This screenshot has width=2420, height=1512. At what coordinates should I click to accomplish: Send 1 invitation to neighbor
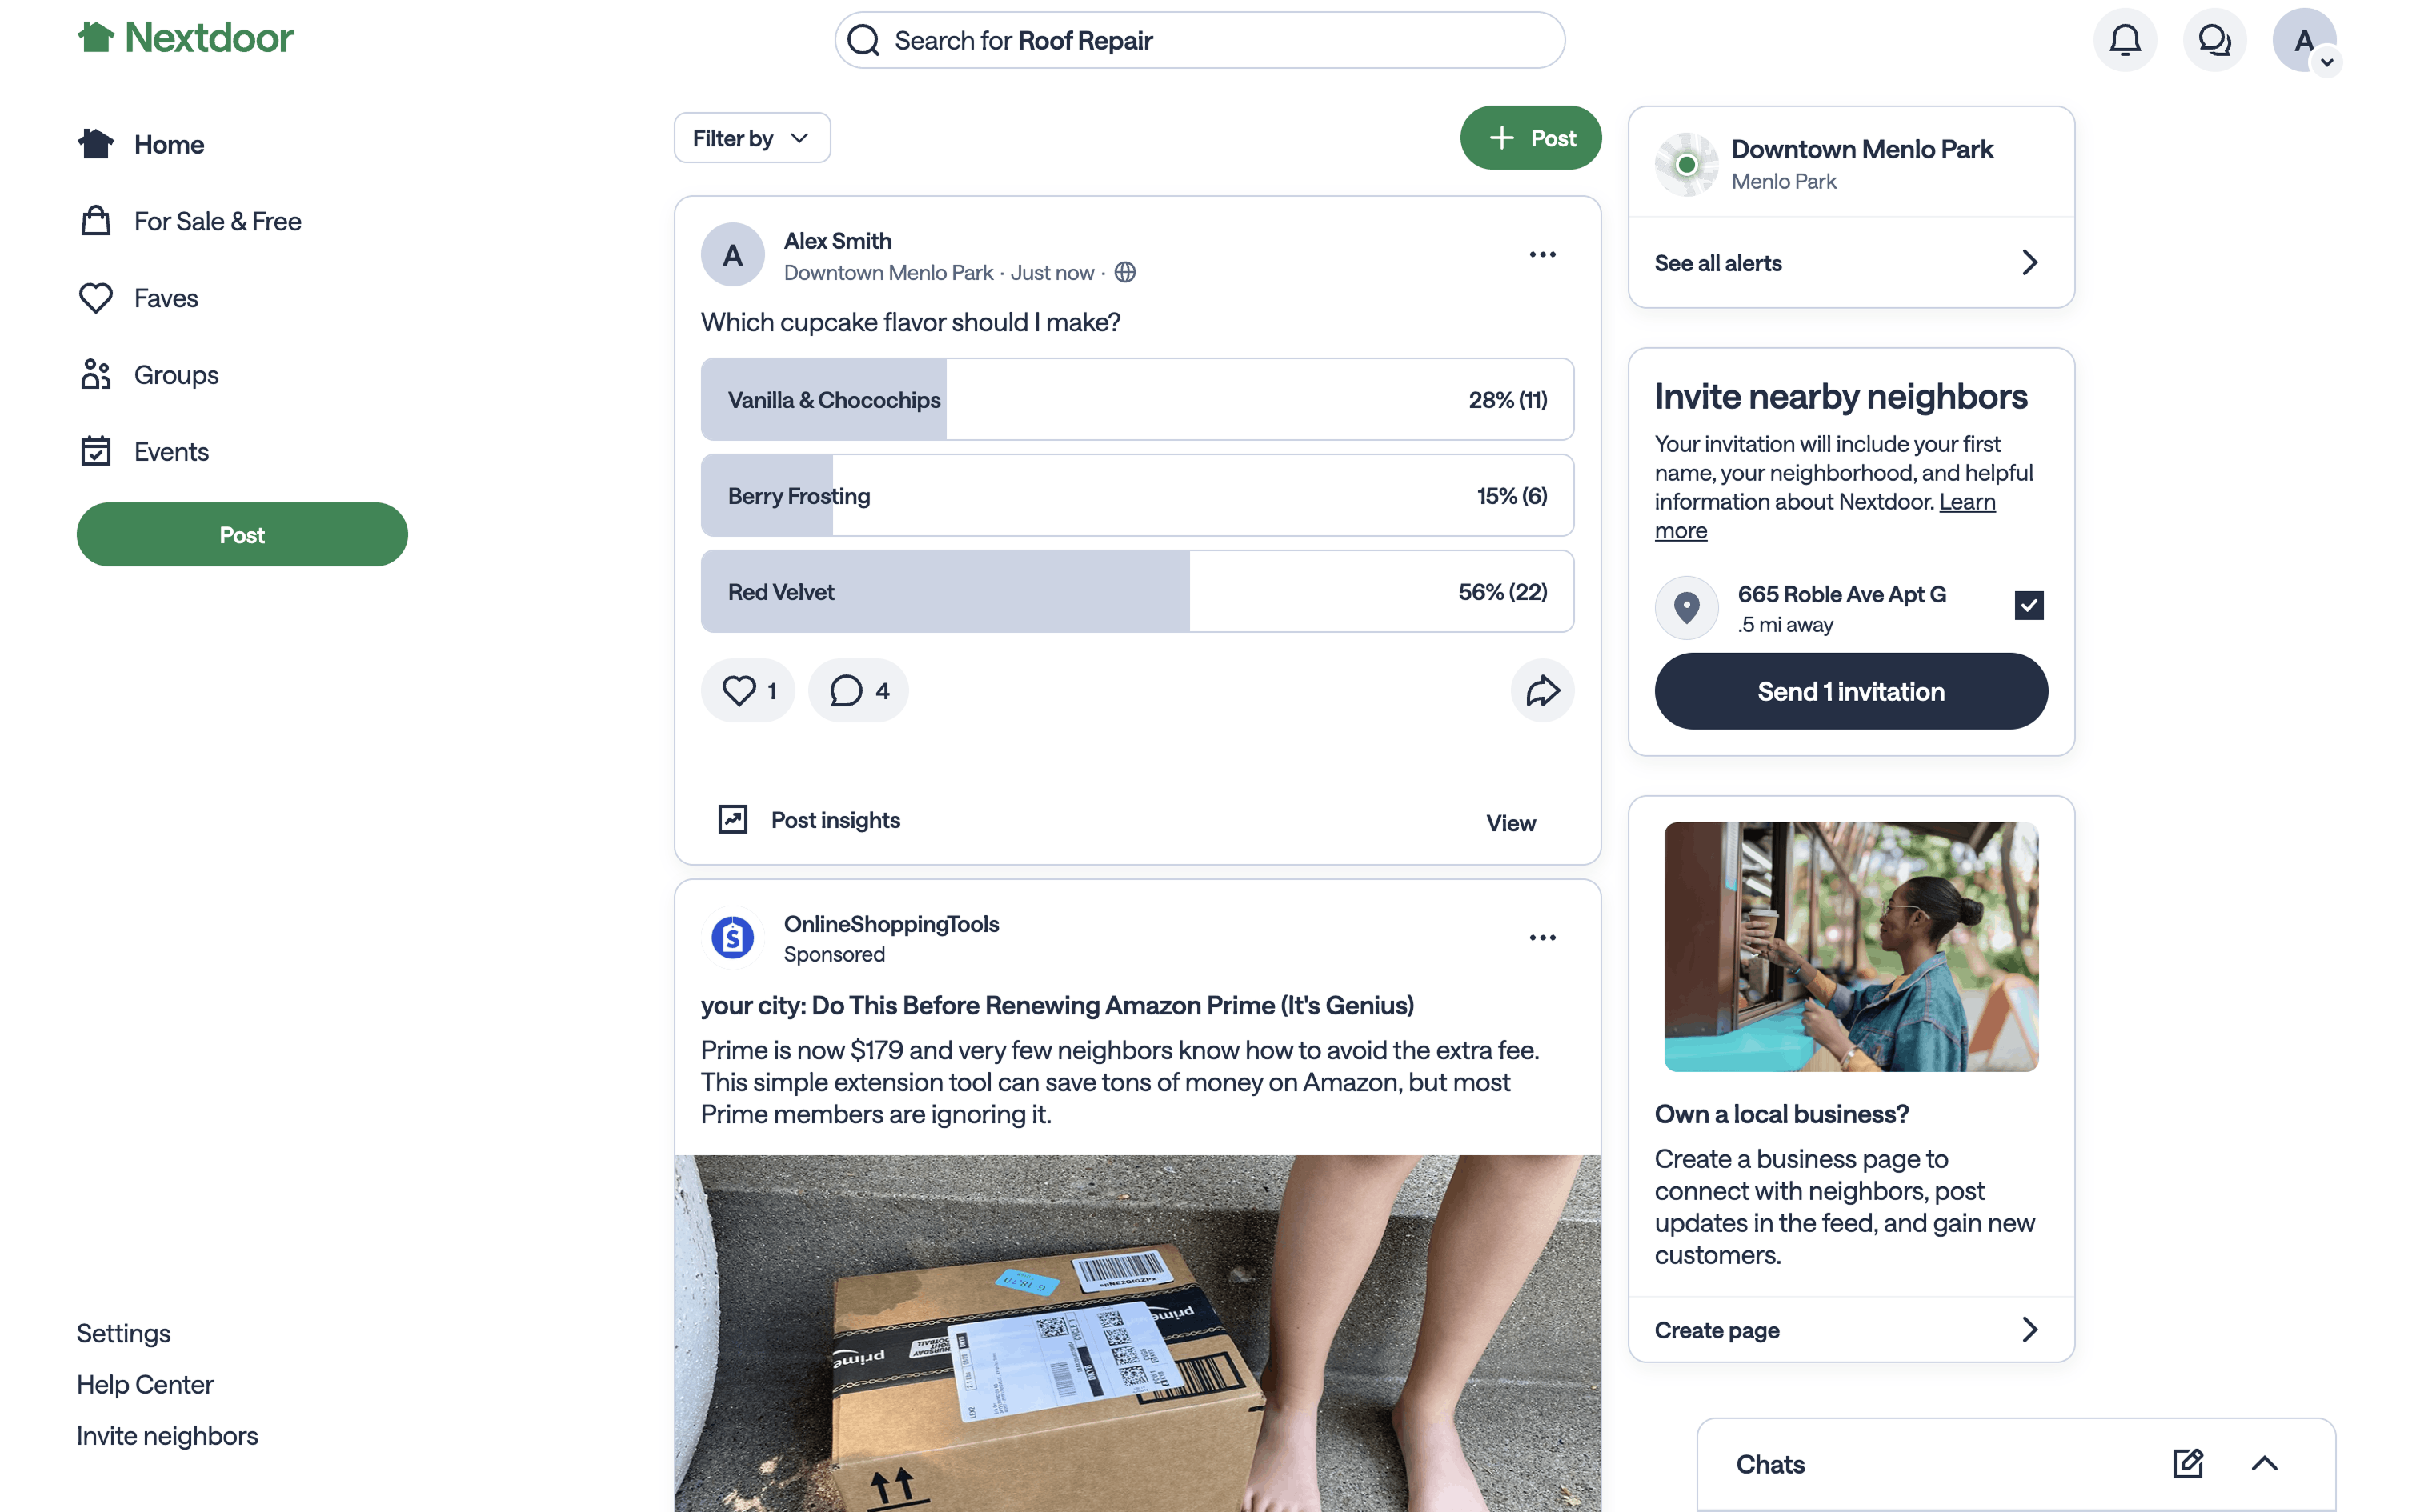coord(1850,691)
